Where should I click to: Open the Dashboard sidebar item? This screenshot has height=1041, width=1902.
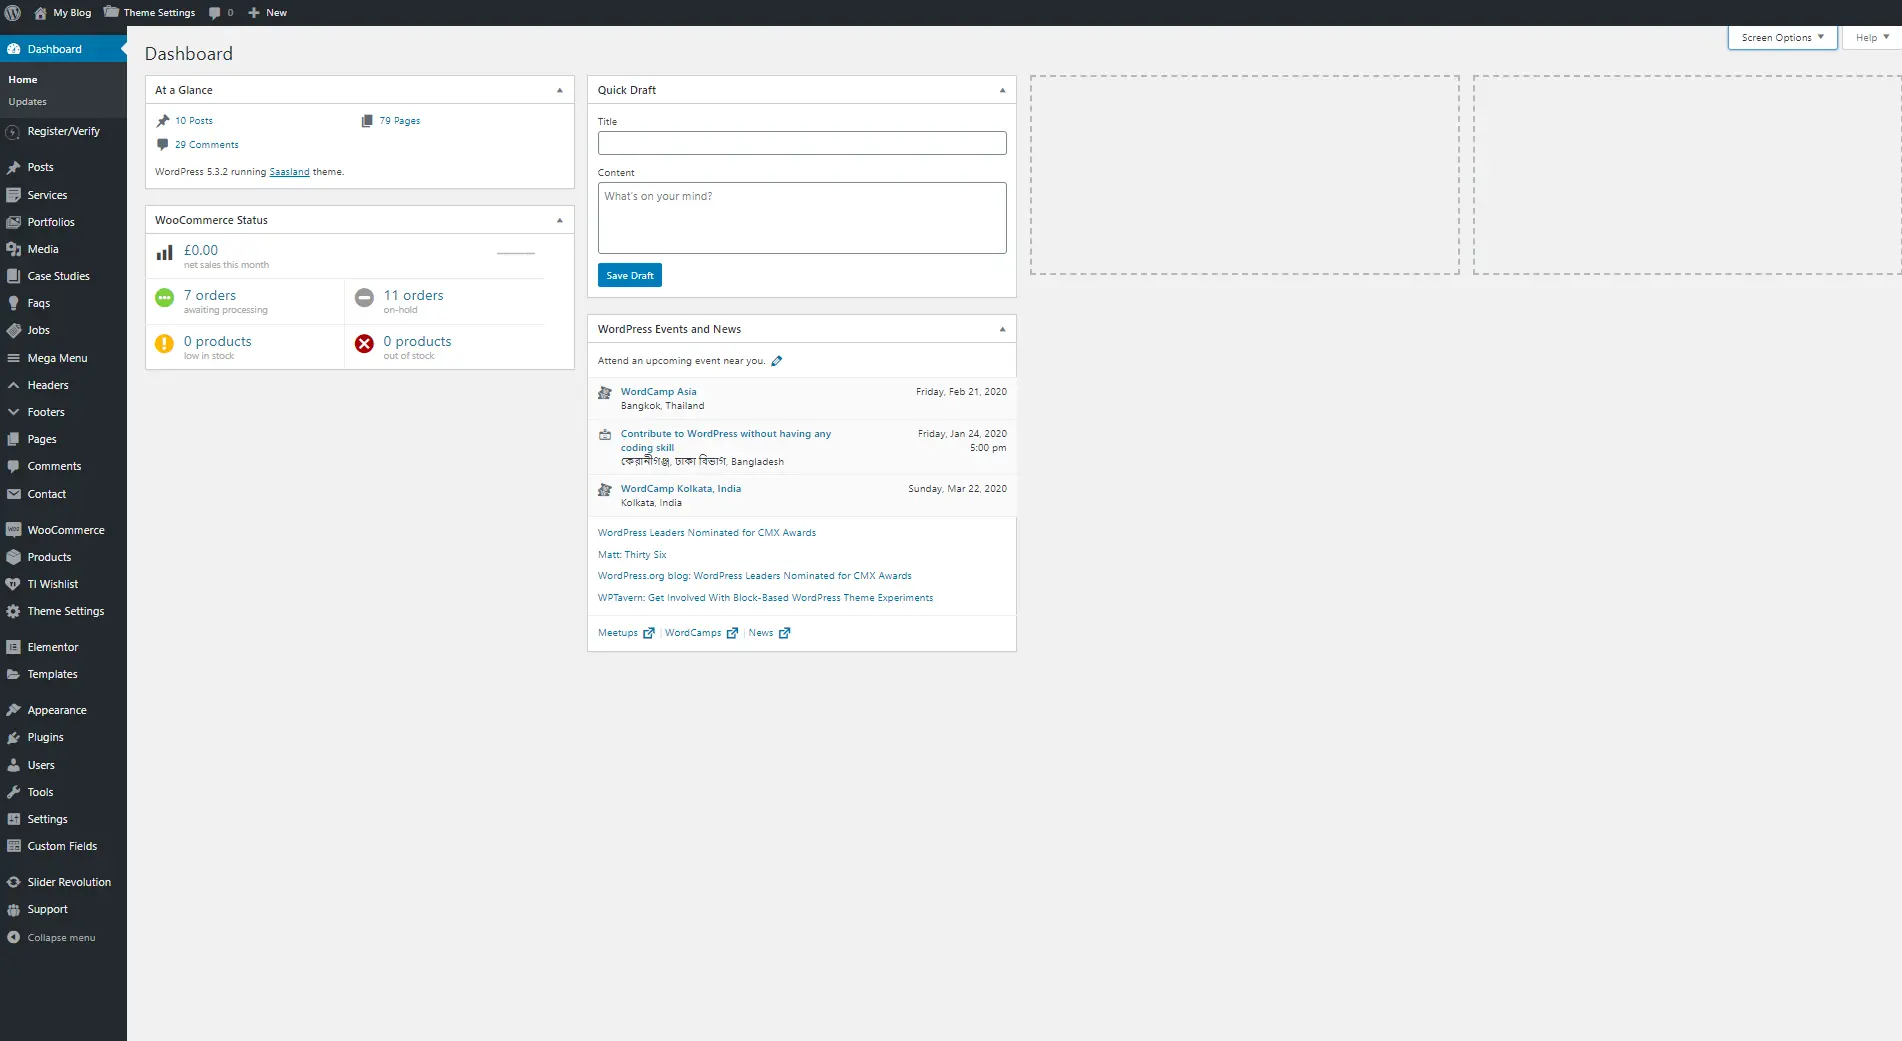[x=63, y=49]
